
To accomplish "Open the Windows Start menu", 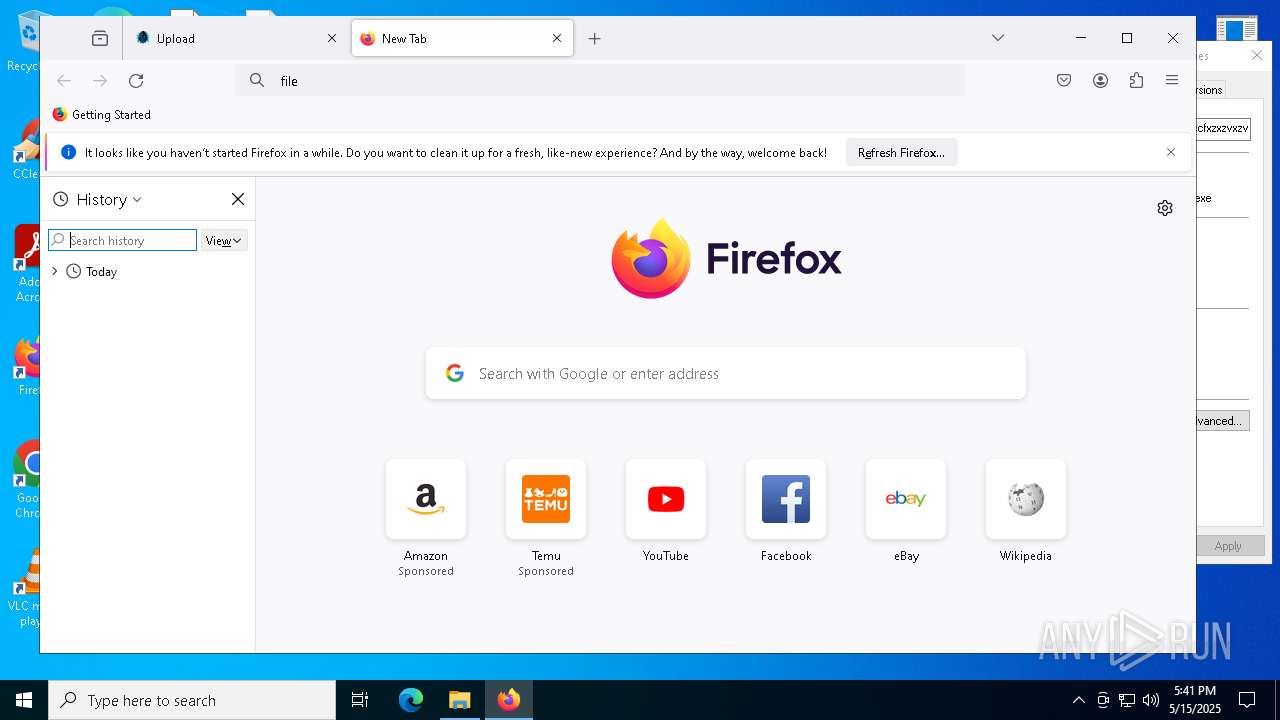I will pos(24,700).
